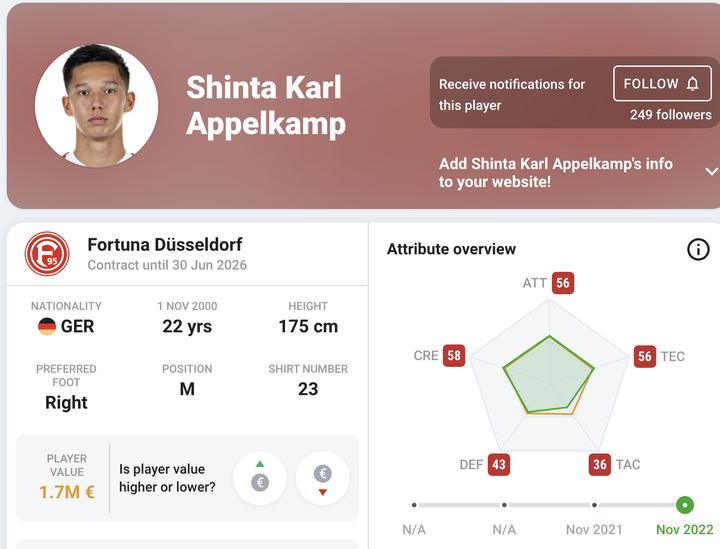The width and height of the screenshot is (720, 549).
Task: Click the 1.7M € player value
Action: [67, 492]
